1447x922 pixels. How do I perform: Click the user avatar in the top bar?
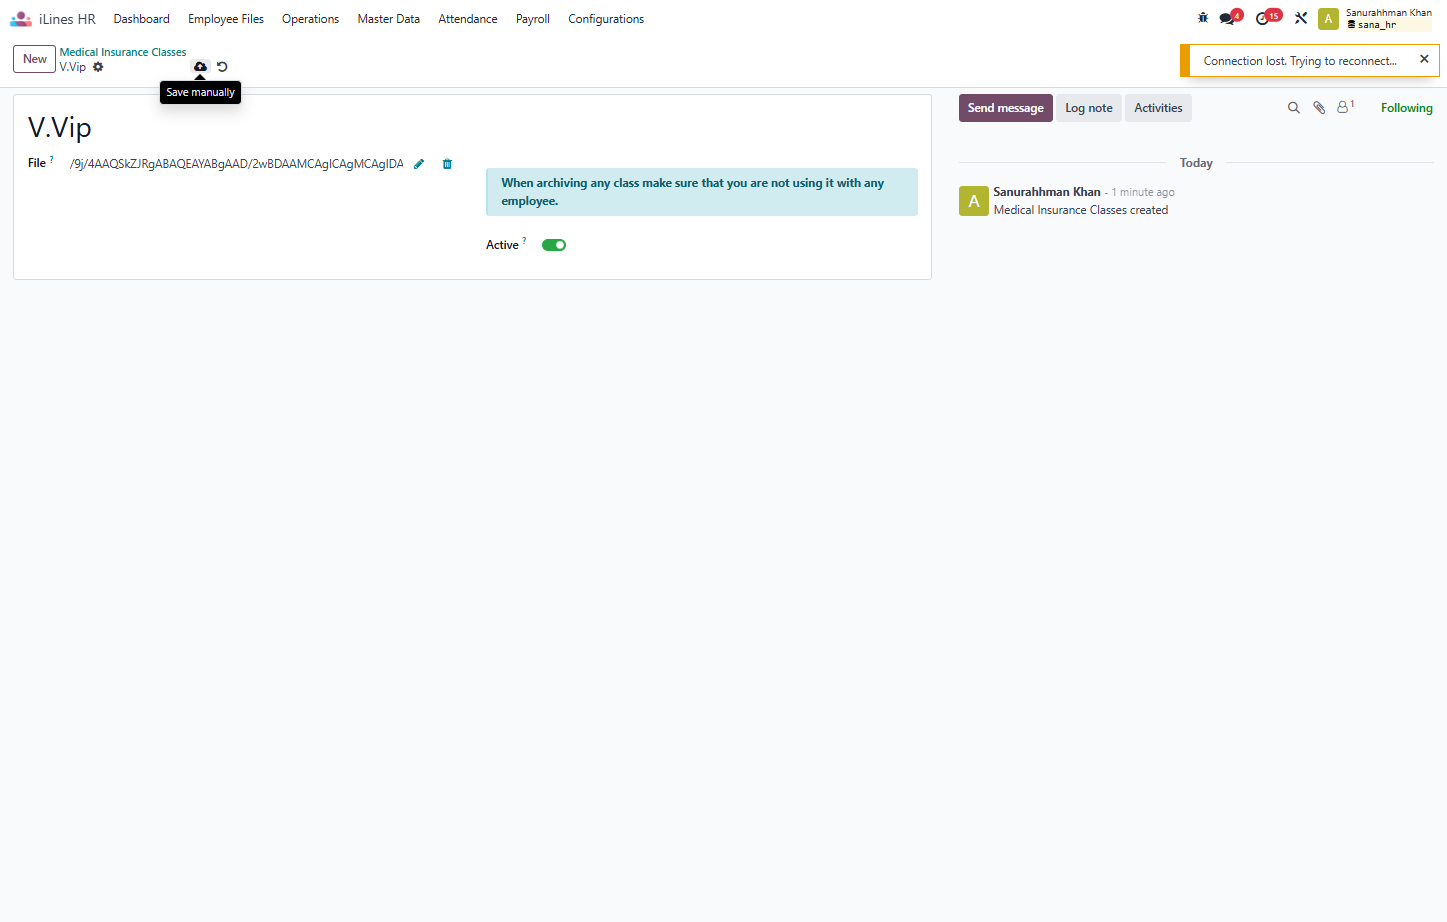pos(1328,19)
